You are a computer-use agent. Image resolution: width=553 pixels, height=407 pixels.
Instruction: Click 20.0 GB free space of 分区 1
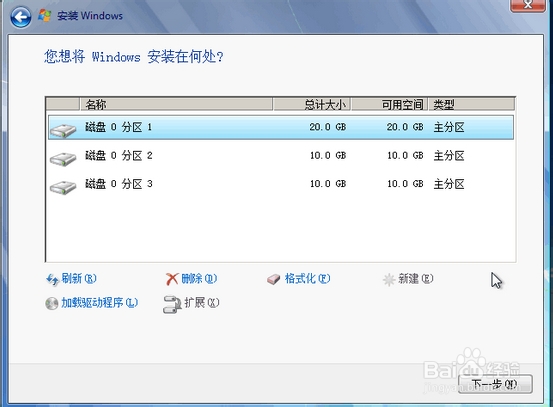(405, 127)
